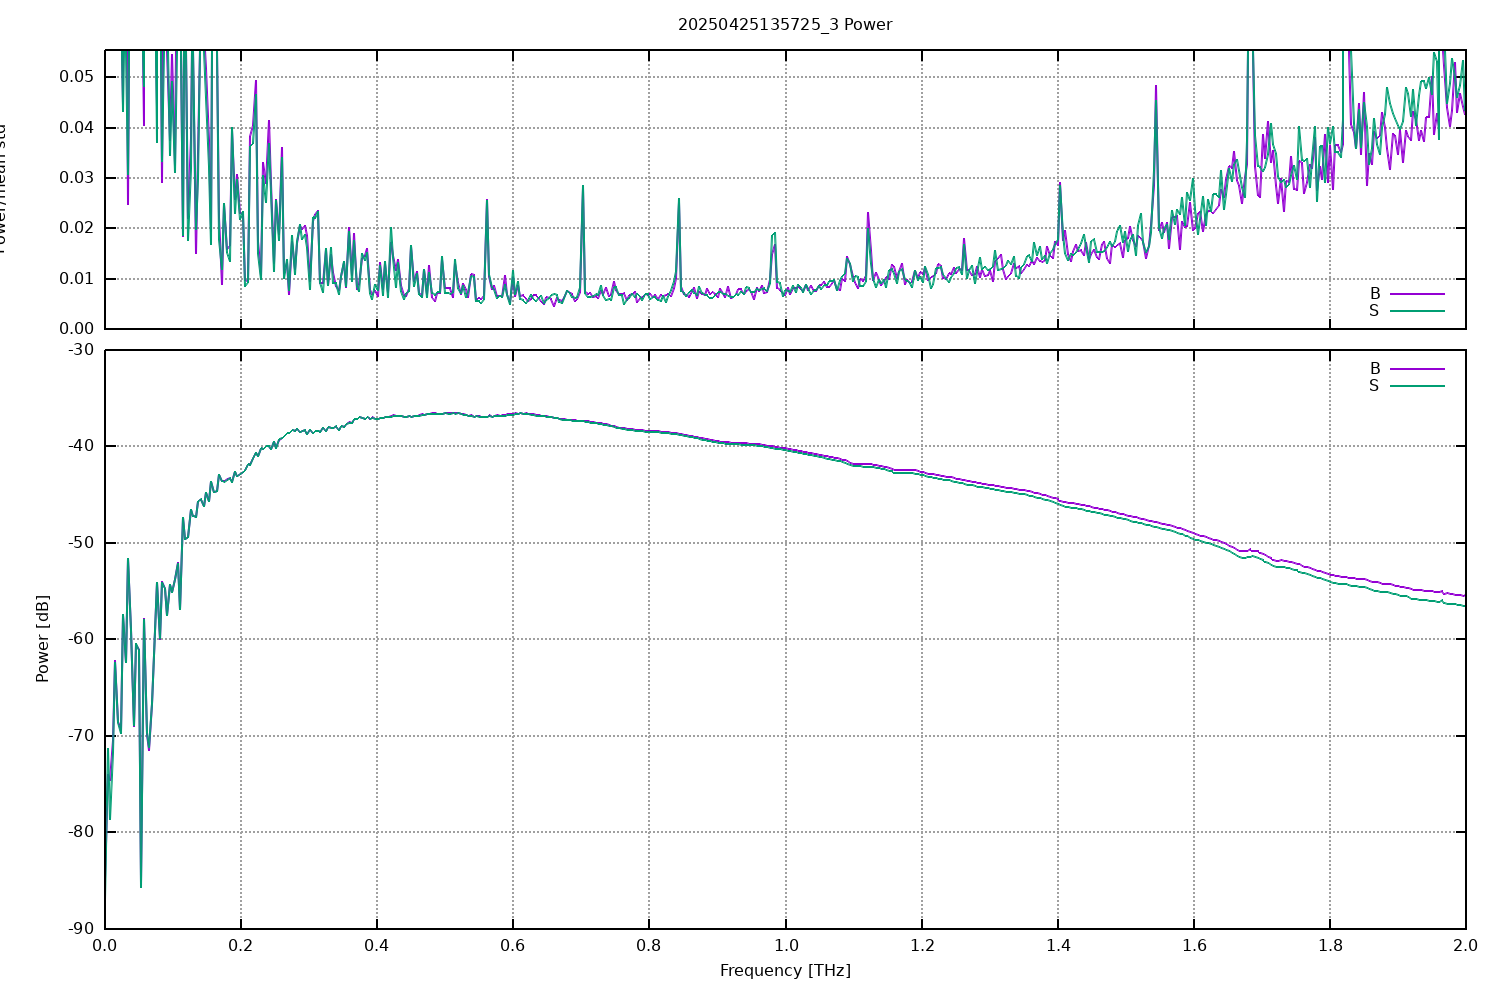Click the "Frequency [THz]" x-axis label
This screenshot has height=1000, width=1500.
pyautogui.click(x=784, y=970)
